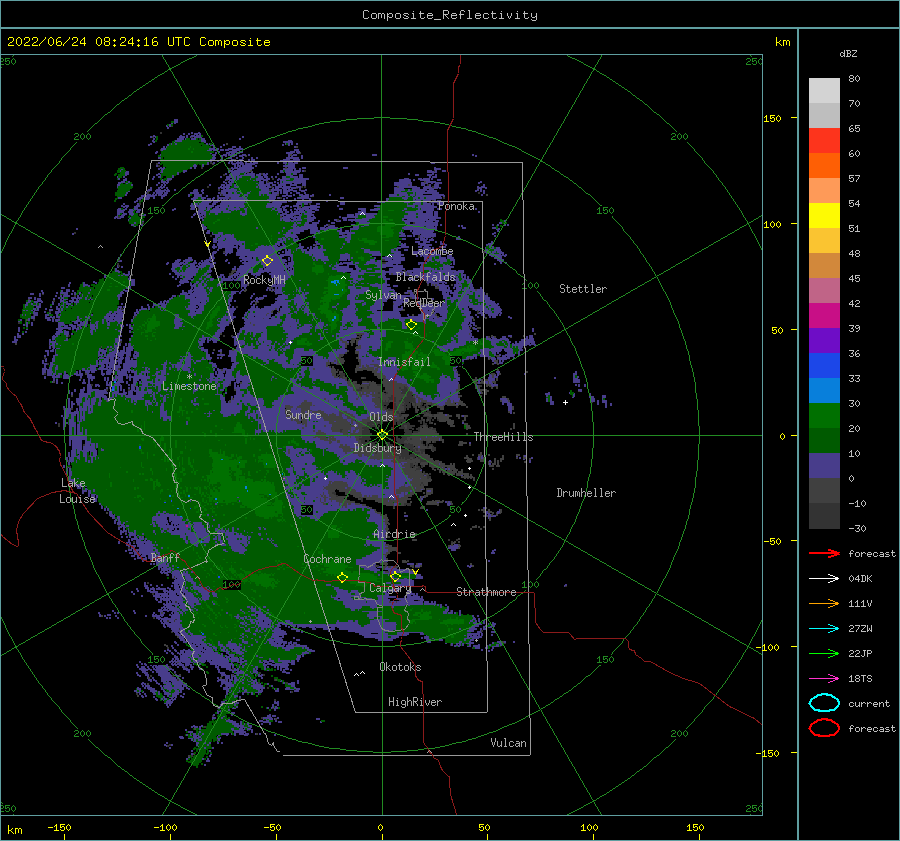Click the RedDeer city label
This screenshot has width=900, height=841.
click(424, 303)
